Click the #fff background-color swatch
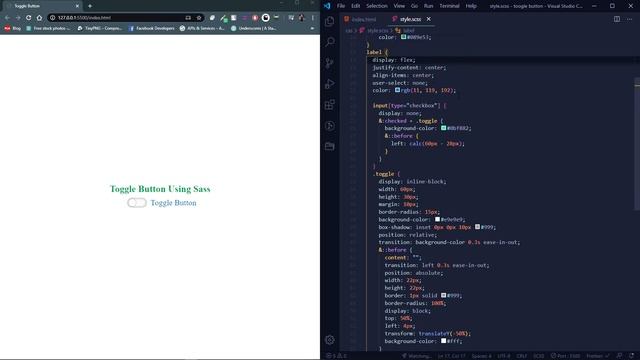This screenshot has height=360, width=640. point(444,341)
